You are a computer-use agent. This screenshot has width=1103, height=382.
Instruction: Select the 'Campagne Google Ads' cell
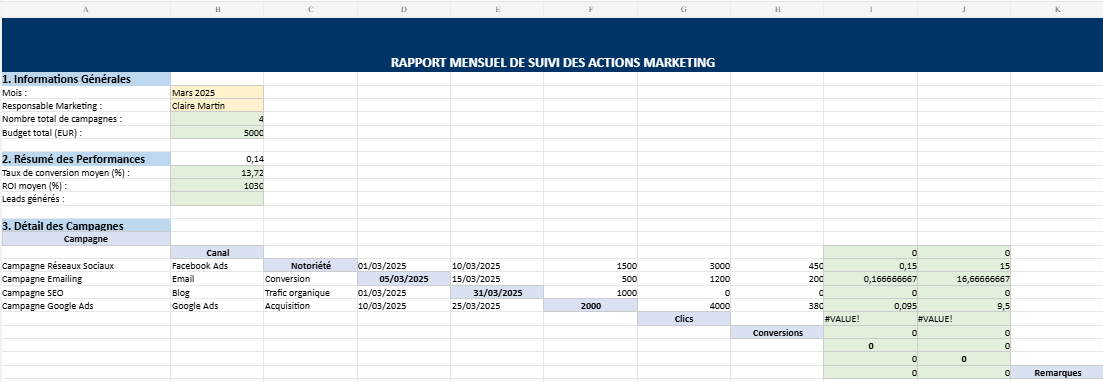tap(86, 306)
